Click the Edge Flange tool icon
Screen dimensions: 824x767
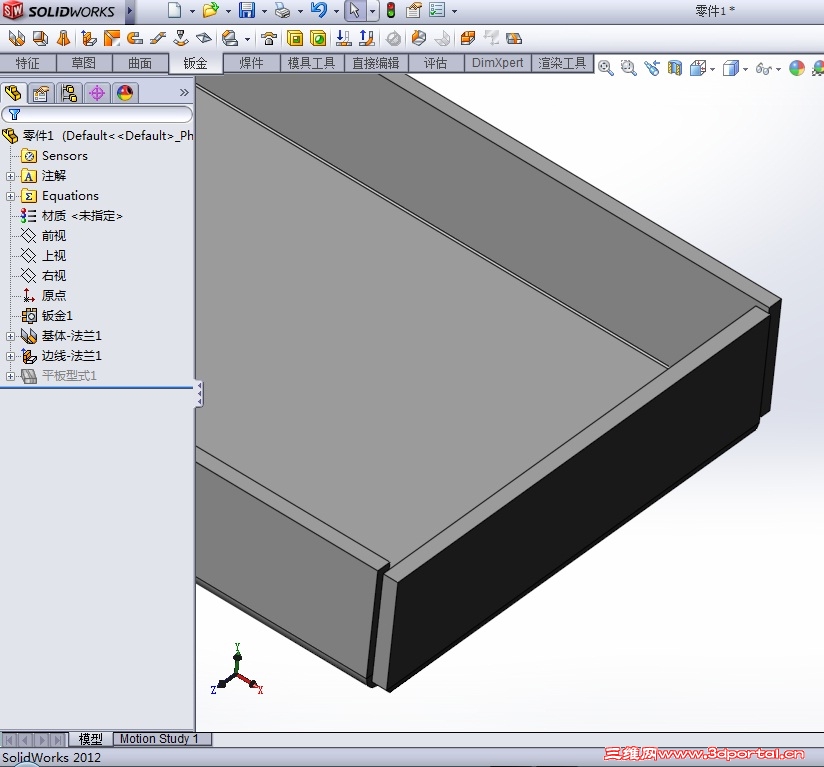click(89, 38)
